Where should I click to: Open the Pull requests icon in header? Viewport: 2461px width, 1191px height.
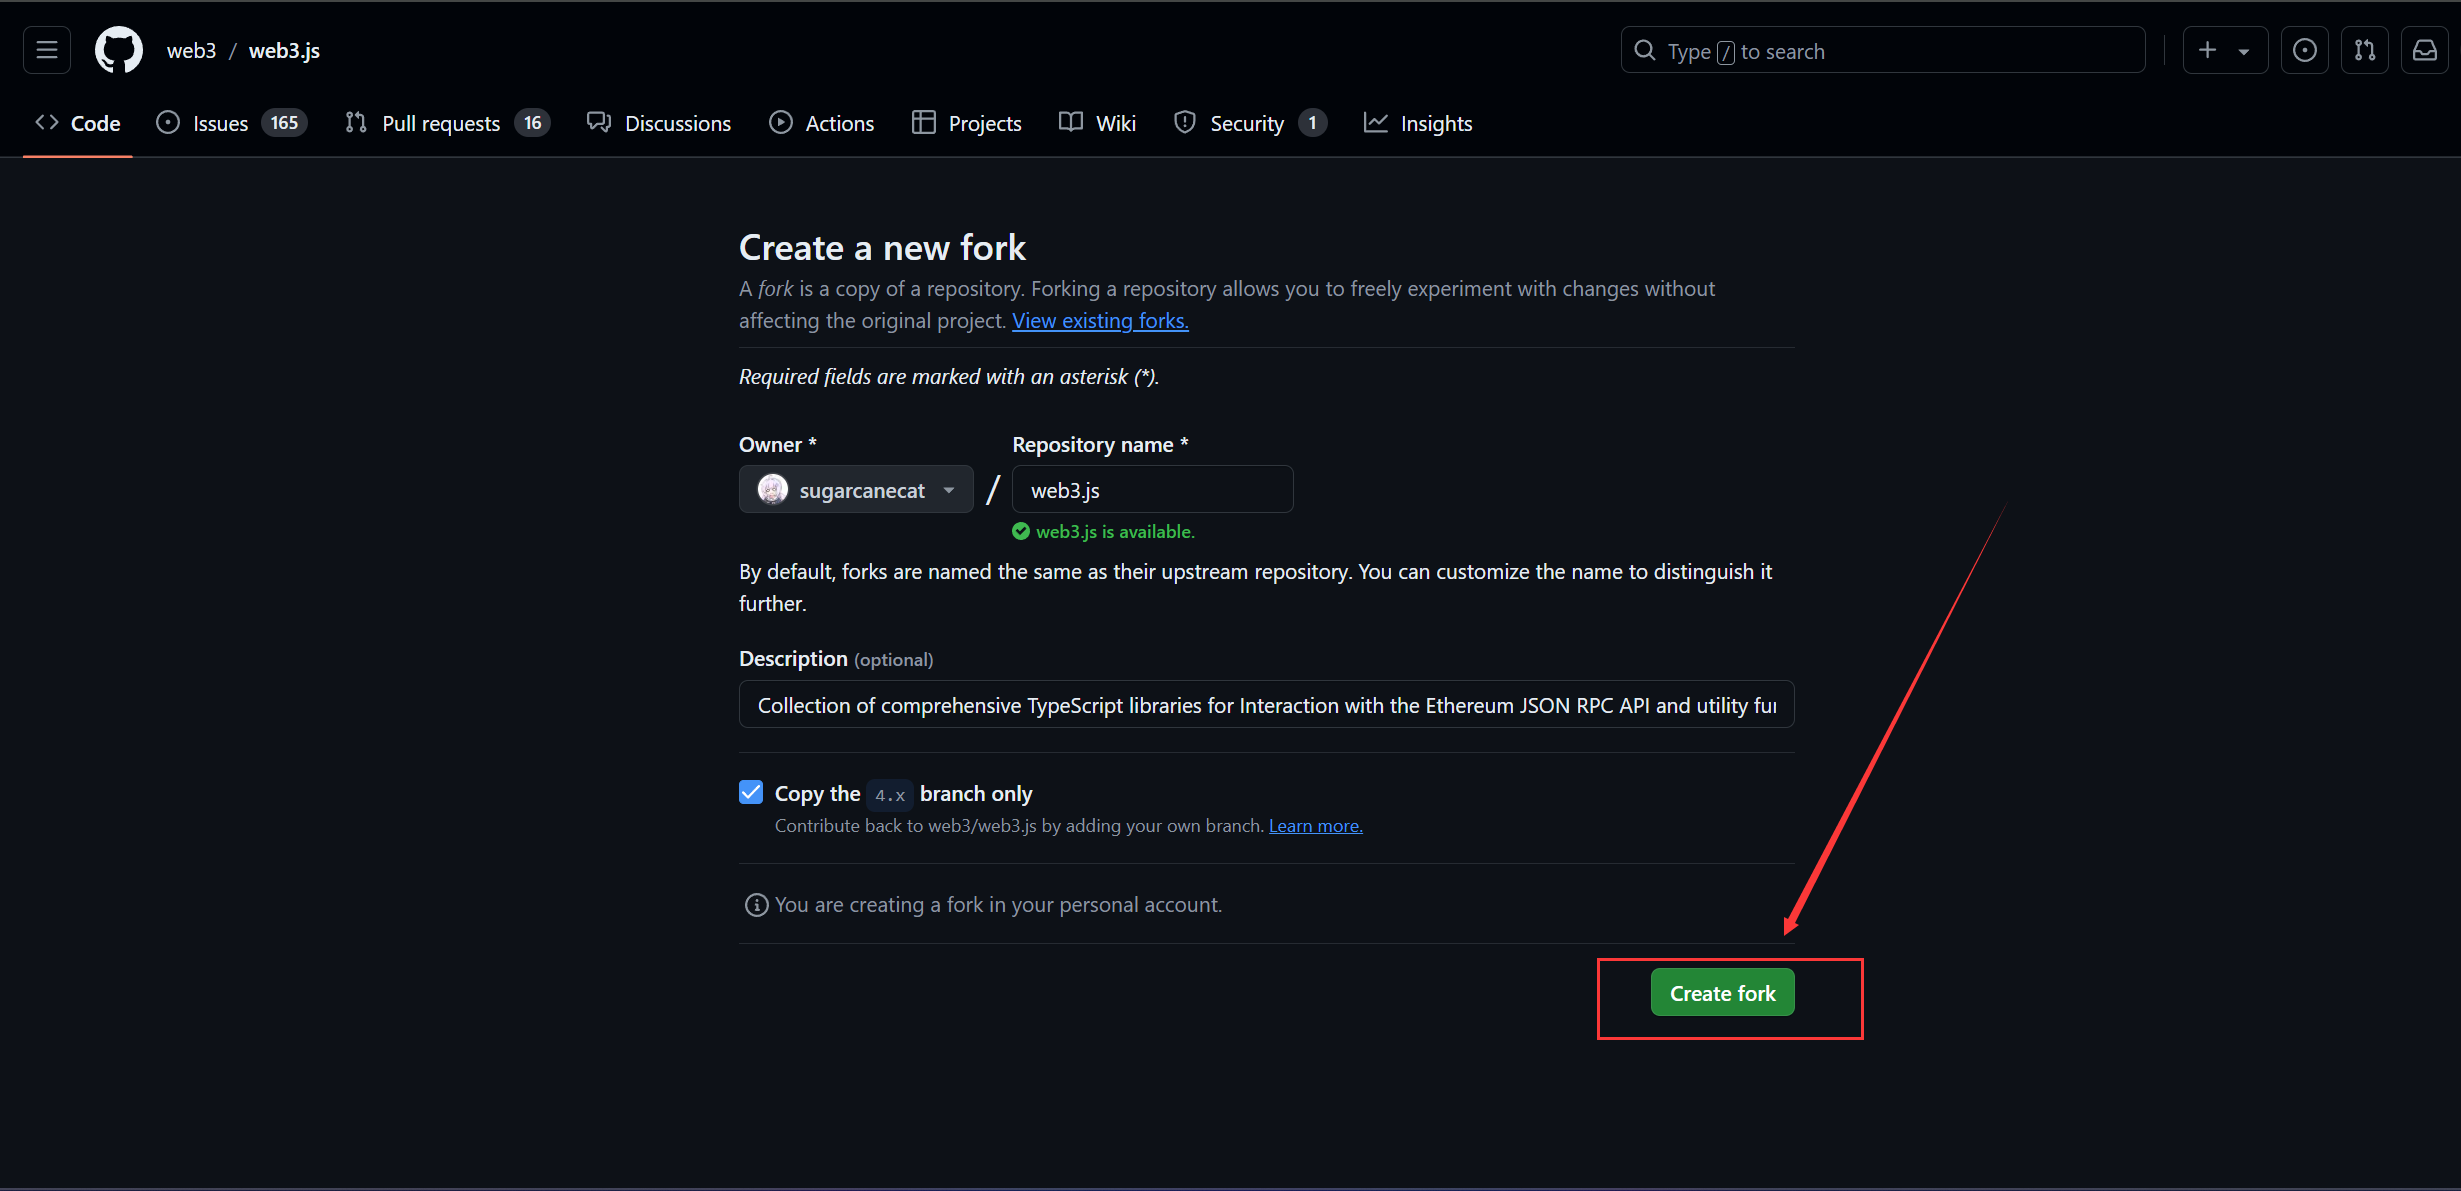click(2364, 50)
